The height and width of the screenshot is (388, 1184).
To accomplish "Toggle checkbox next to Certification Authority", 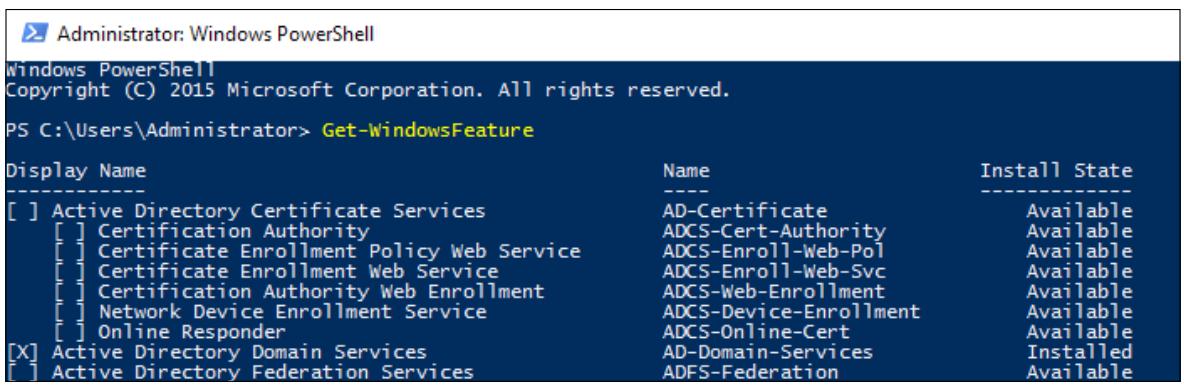I will [x=69, y=231].
